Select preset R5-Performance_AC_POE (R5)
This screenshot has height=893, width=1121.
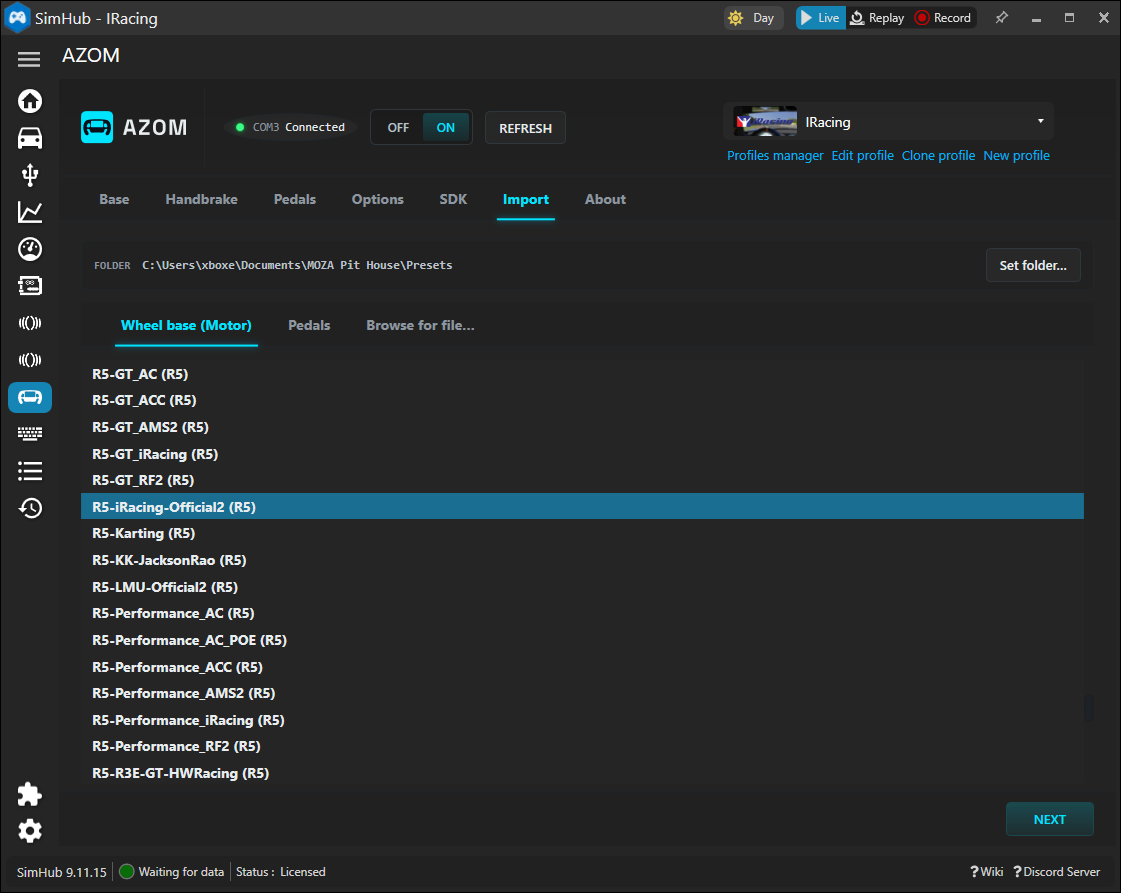582,640
